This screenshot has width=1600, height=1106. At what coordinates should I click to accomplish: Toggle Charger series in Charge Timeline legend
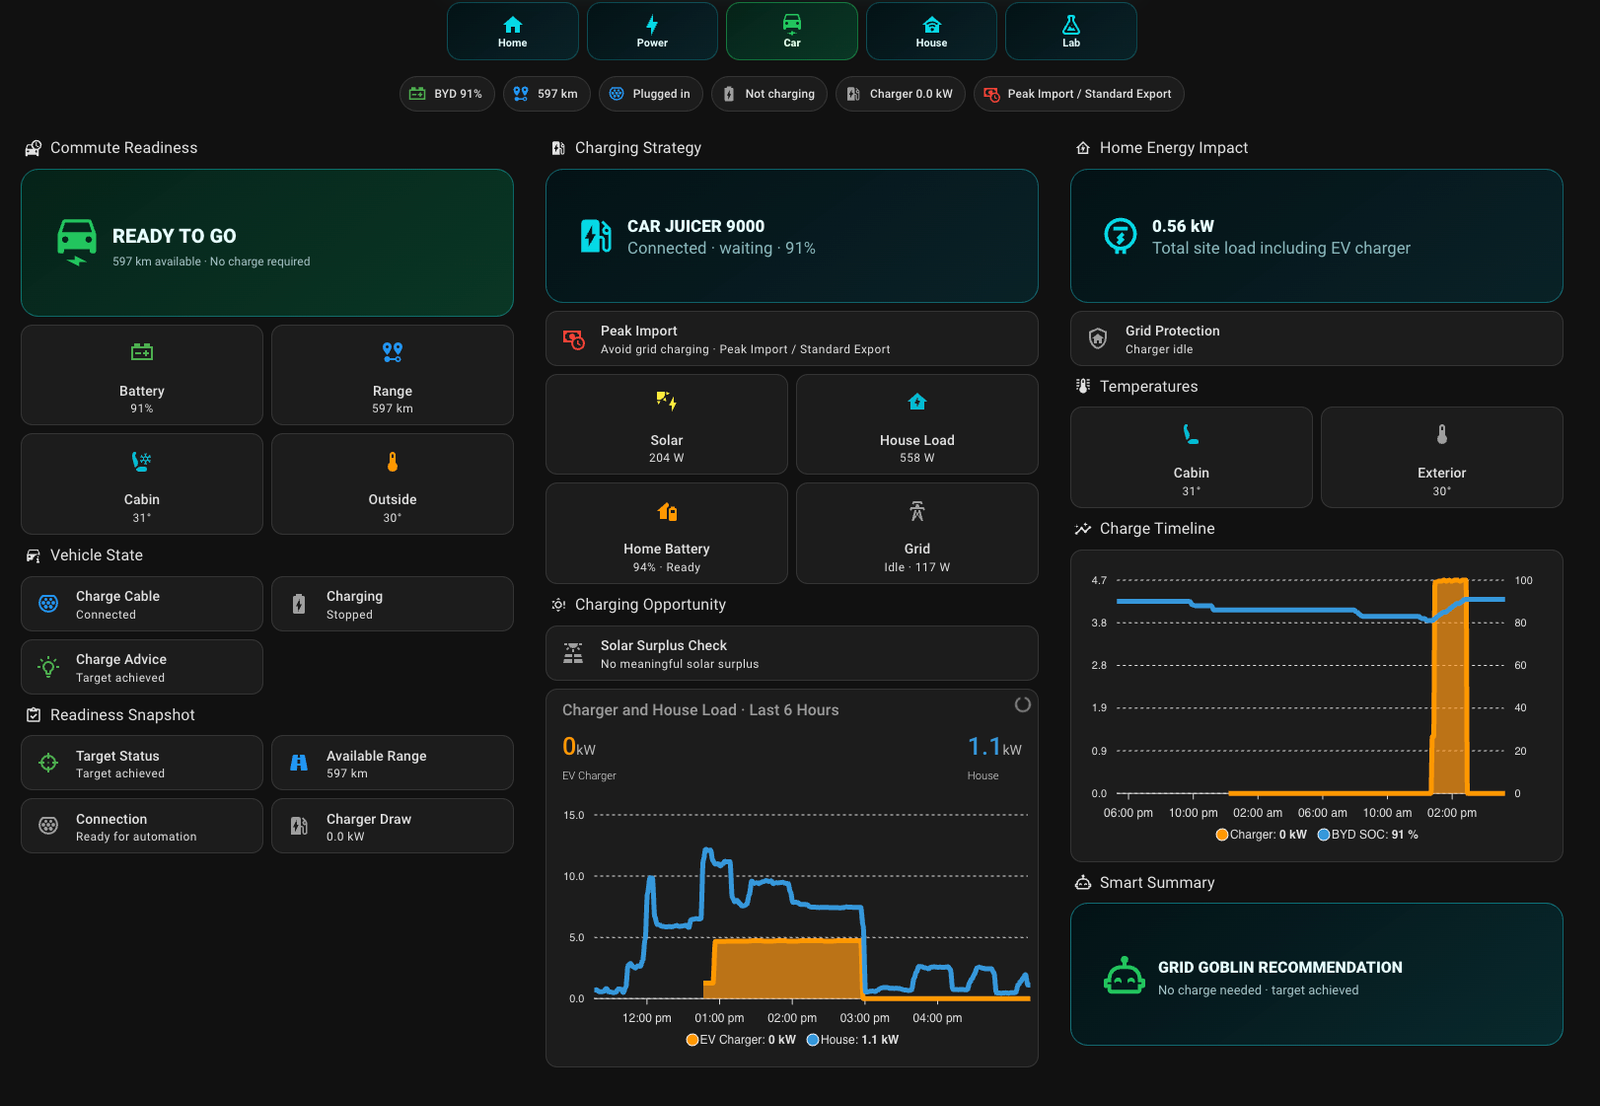tap(1261, 835)
